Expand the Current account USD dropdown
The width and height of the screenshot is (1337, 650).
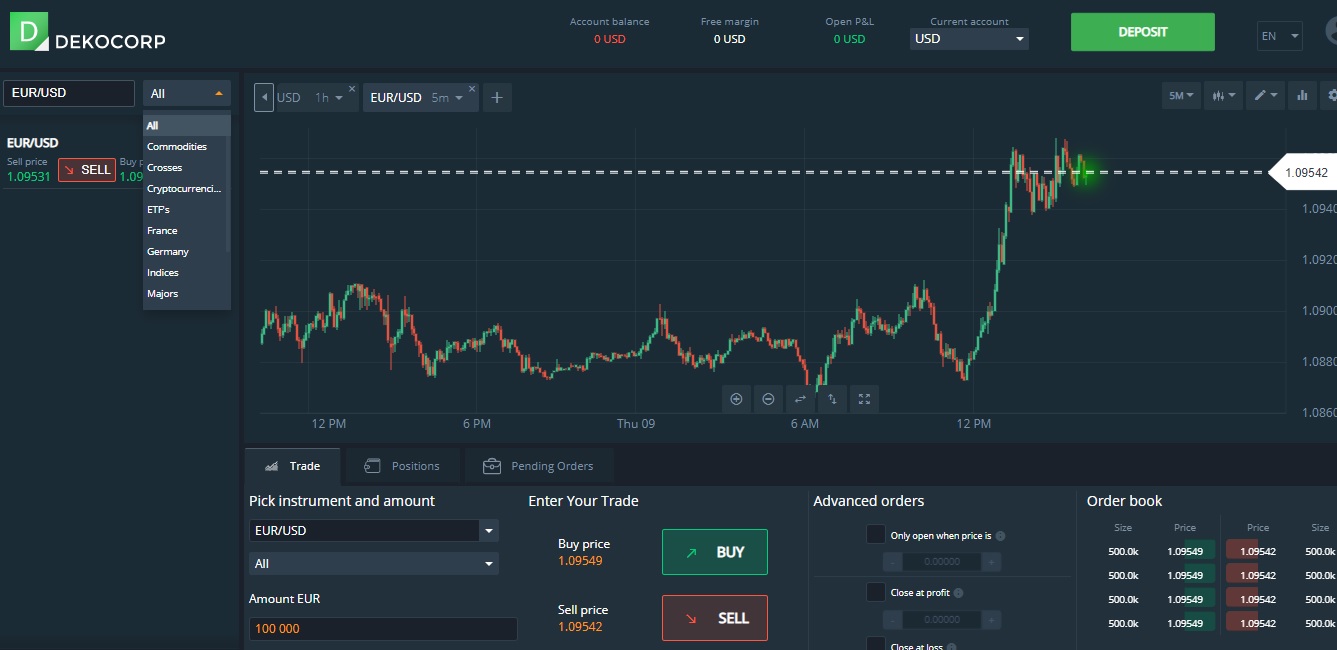[969, 39]
